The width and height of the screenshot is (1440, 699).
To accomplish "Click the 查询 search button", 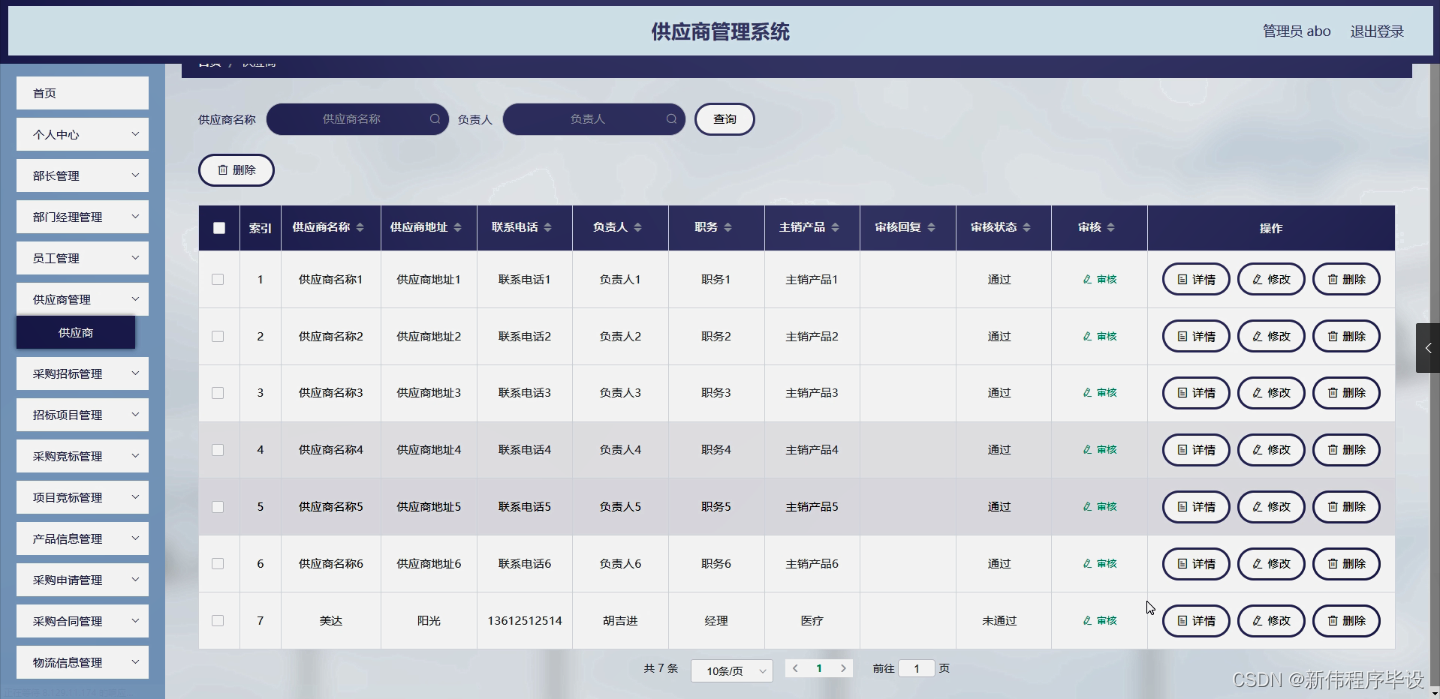I will click(724, 119).
